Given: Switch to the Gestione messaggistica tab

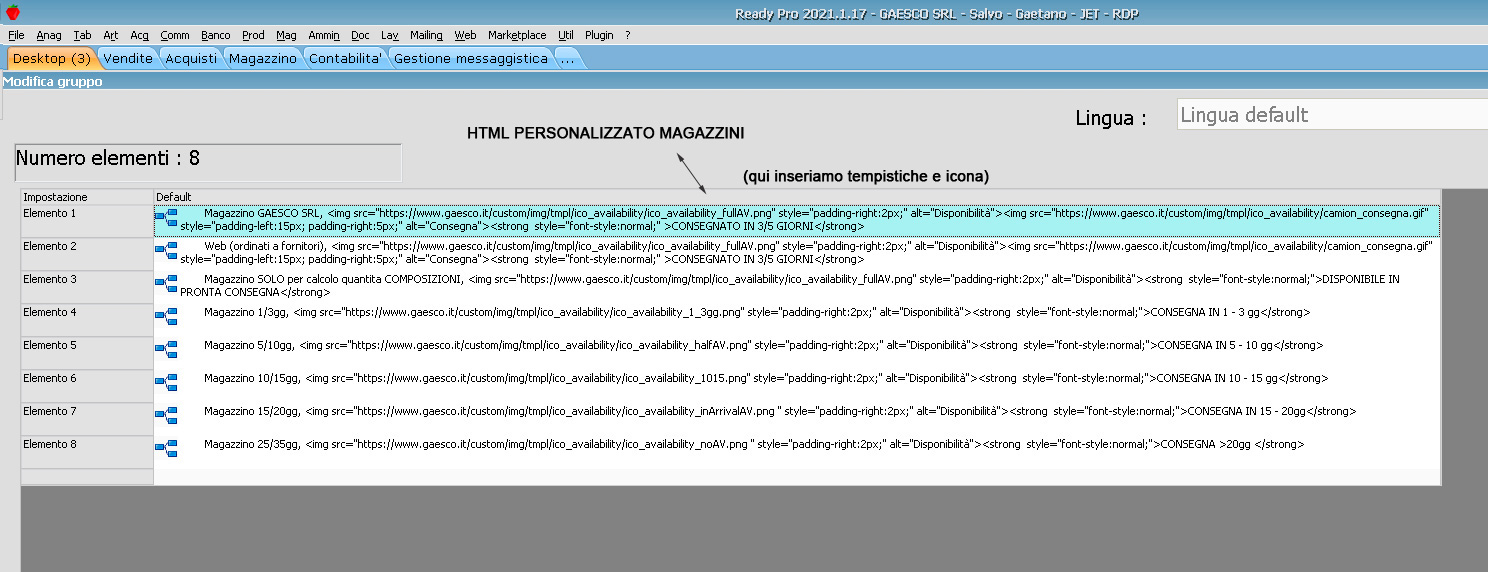Looking at the screenshot, I should (x=471, y=59).
